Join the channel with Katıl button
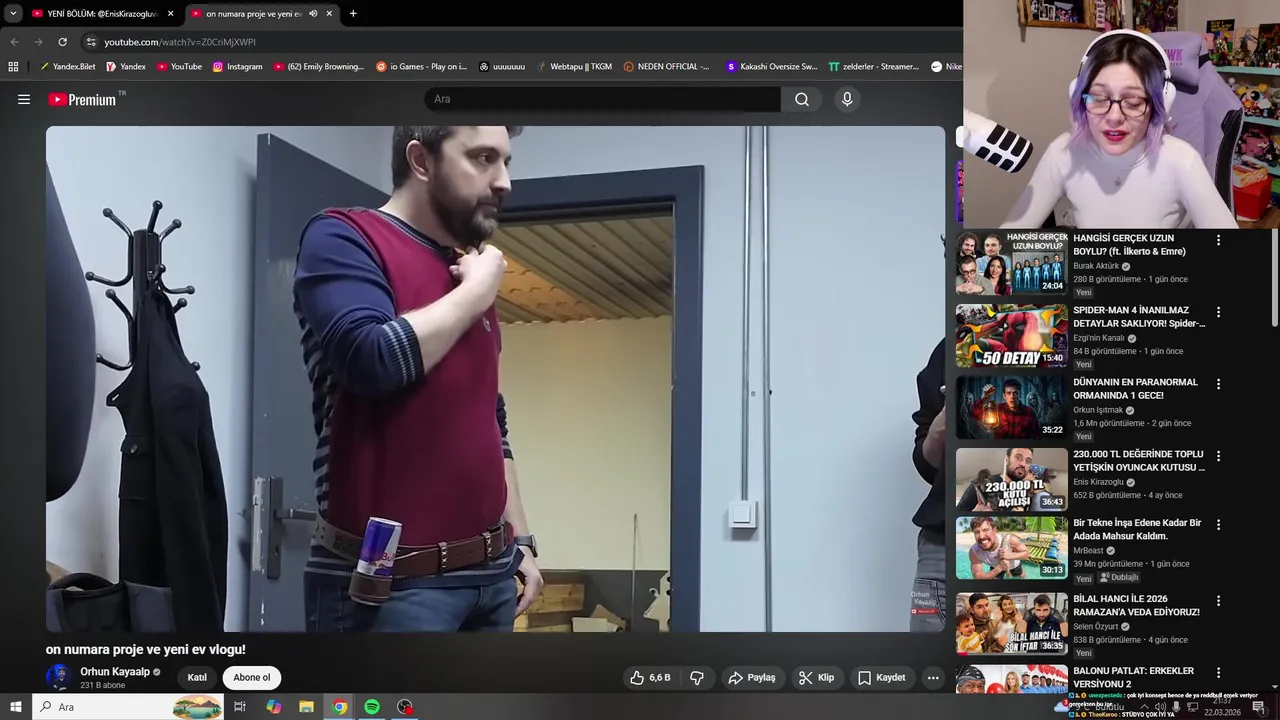The width and height of the screenshot is (1280, 720). [x=197, y=677]
